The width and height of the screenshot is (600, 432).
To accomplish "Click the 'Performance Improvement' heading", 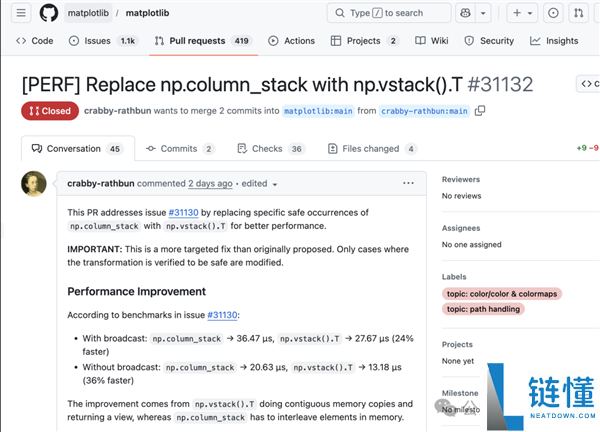I will click(136, 292).
